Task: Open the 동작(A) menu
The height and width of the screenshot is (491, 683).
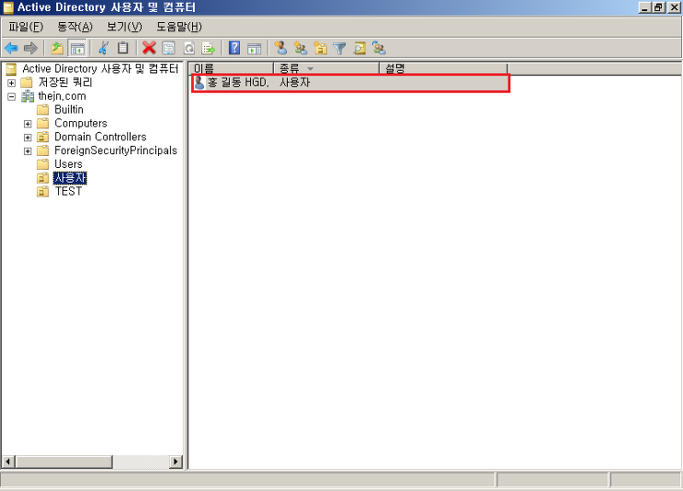Action: [75, 27]
